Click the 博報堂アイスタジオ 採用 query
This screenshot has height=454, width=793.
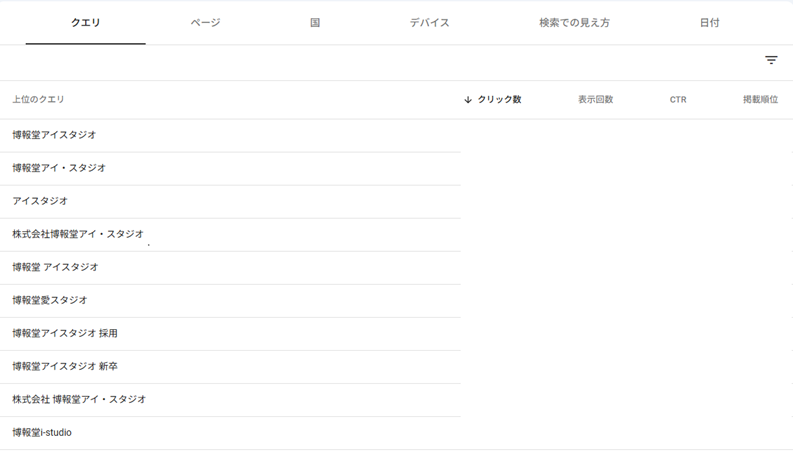point(65,333)
